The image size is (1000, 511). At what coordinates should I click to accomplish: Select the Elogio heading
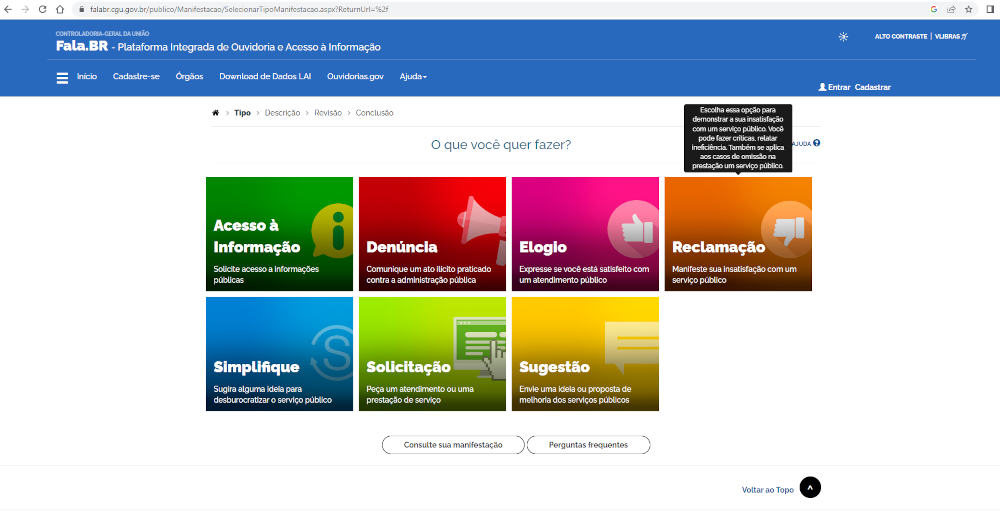point(543,248)
